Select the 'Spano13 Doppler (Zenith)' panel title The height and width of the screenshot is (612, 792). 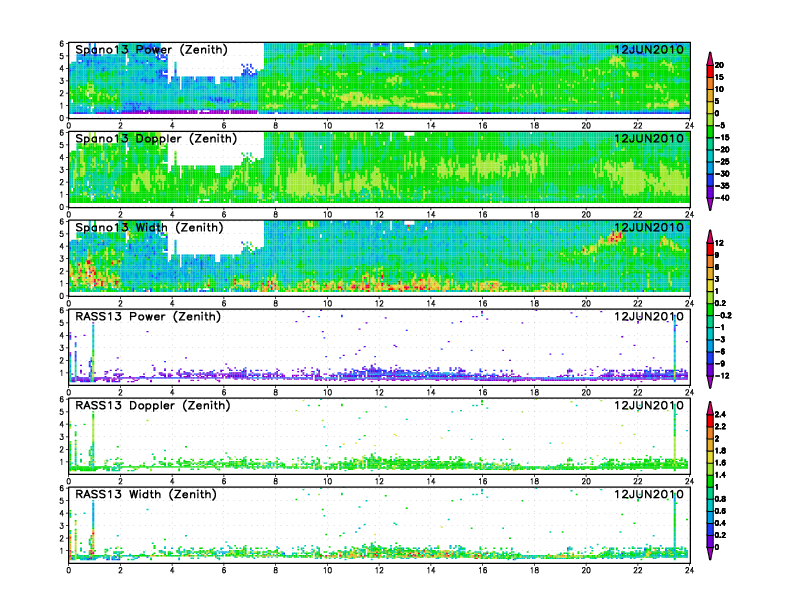(x=156, y=139)
